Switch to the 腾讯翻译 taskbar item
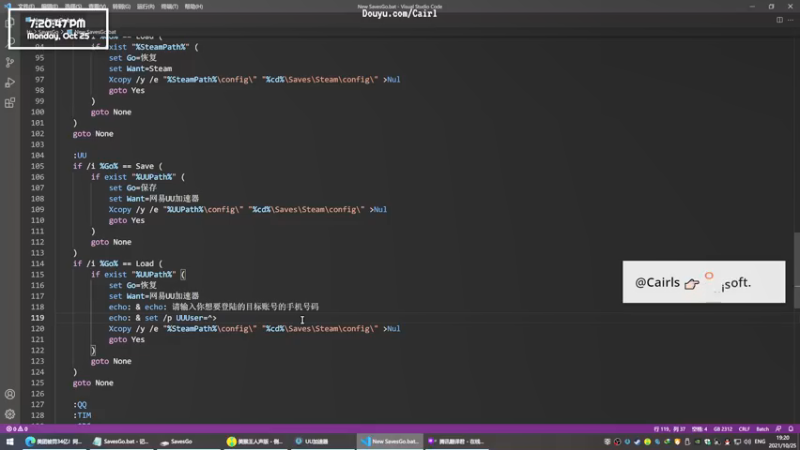Viewport: 800px width, 450px height. 456,441
